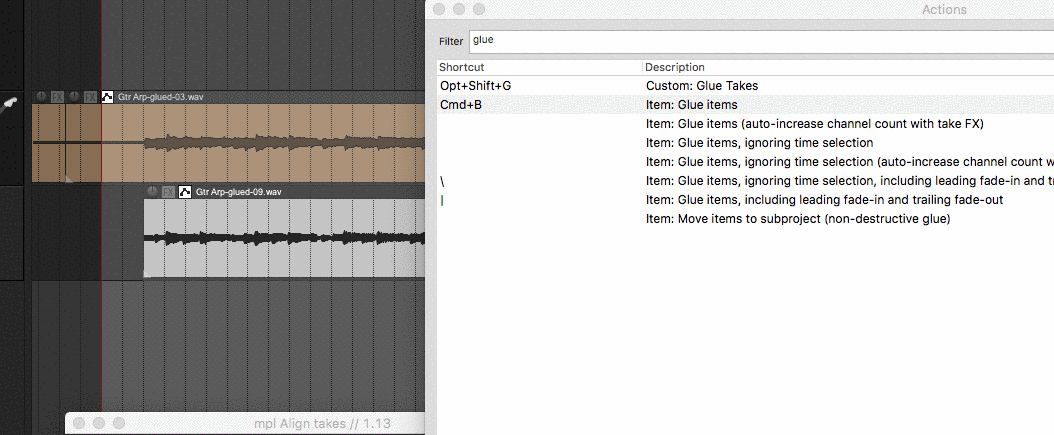Click the guitar track icon at left edge
The width and height of the screenshot is (1054, 435).
(12, 104)
